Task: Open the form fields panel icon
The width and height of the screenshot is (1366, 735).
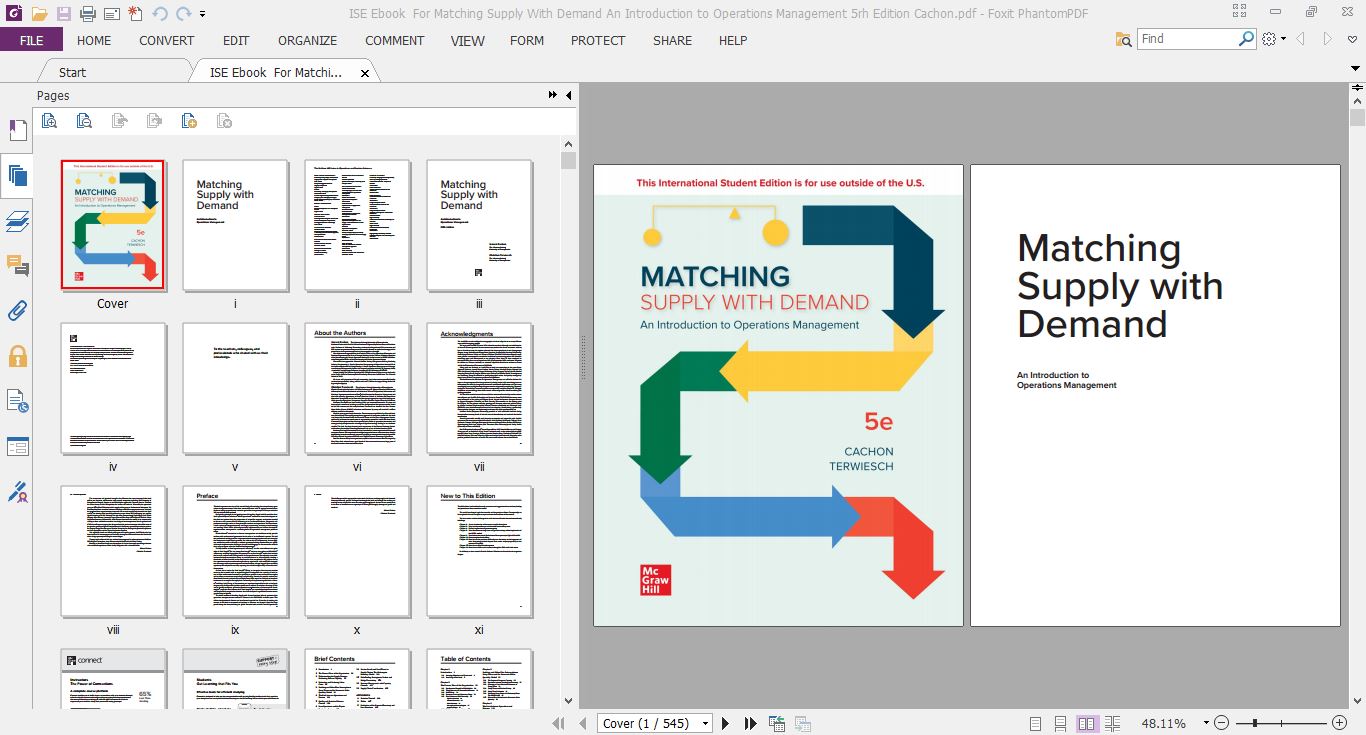Action: 17,446
